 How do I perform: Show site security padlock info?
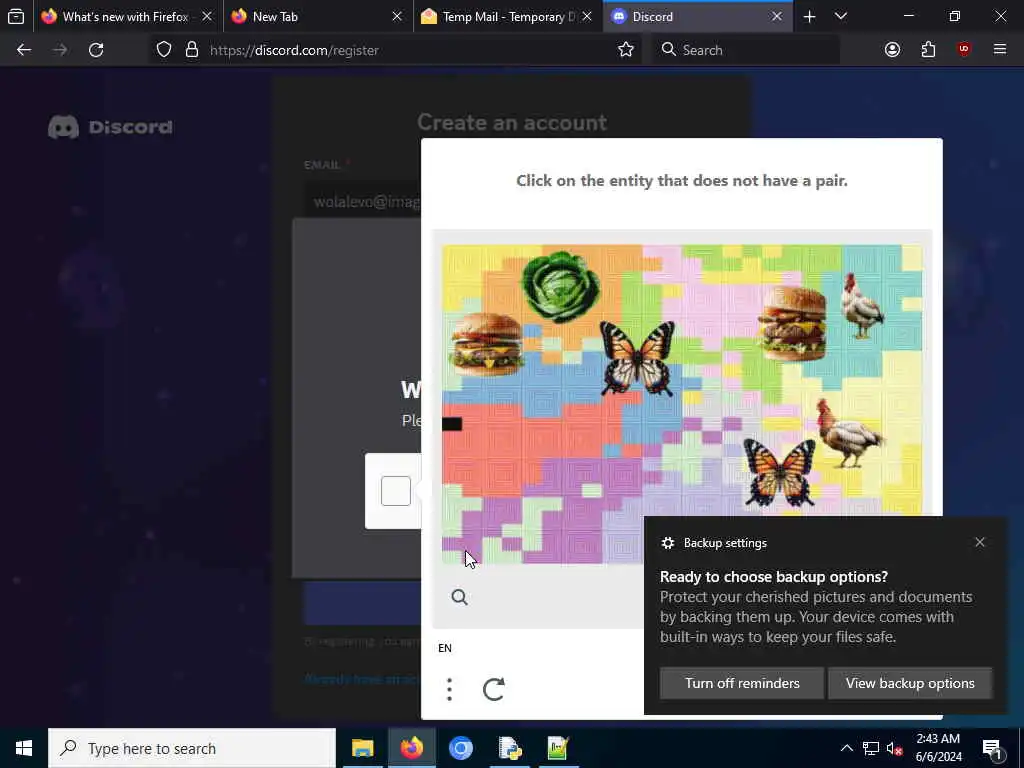[x=191, y=50]
